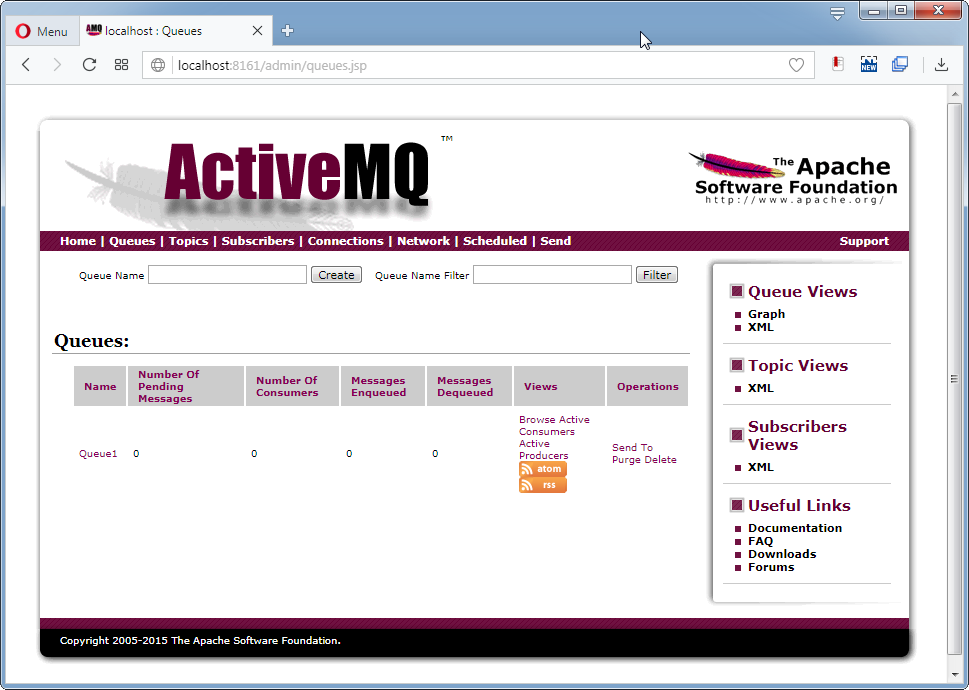Click Send To link for Queue1

[x=632, y=447]
